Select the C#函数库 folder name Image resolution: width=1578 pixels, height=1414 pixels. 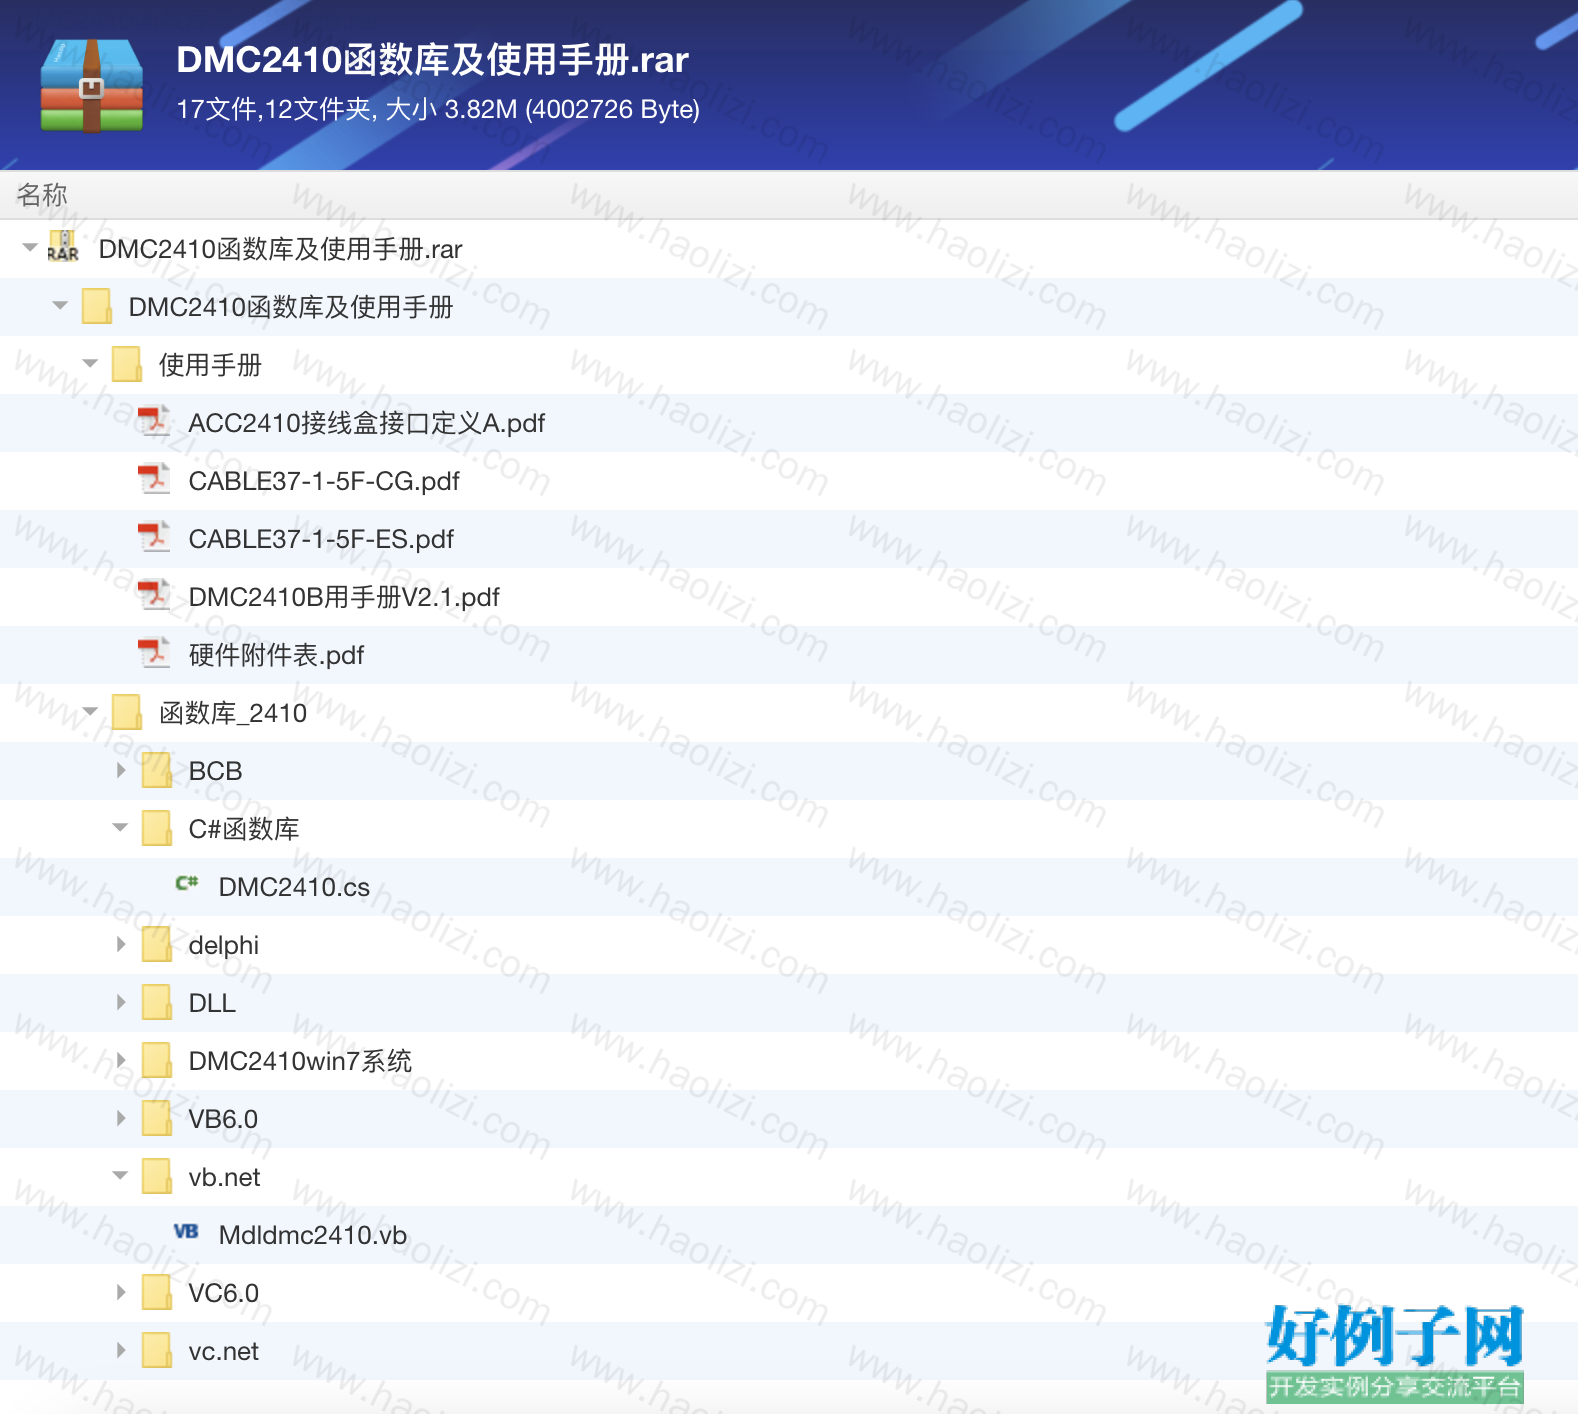pyautogui.click(x=244, y=829)
